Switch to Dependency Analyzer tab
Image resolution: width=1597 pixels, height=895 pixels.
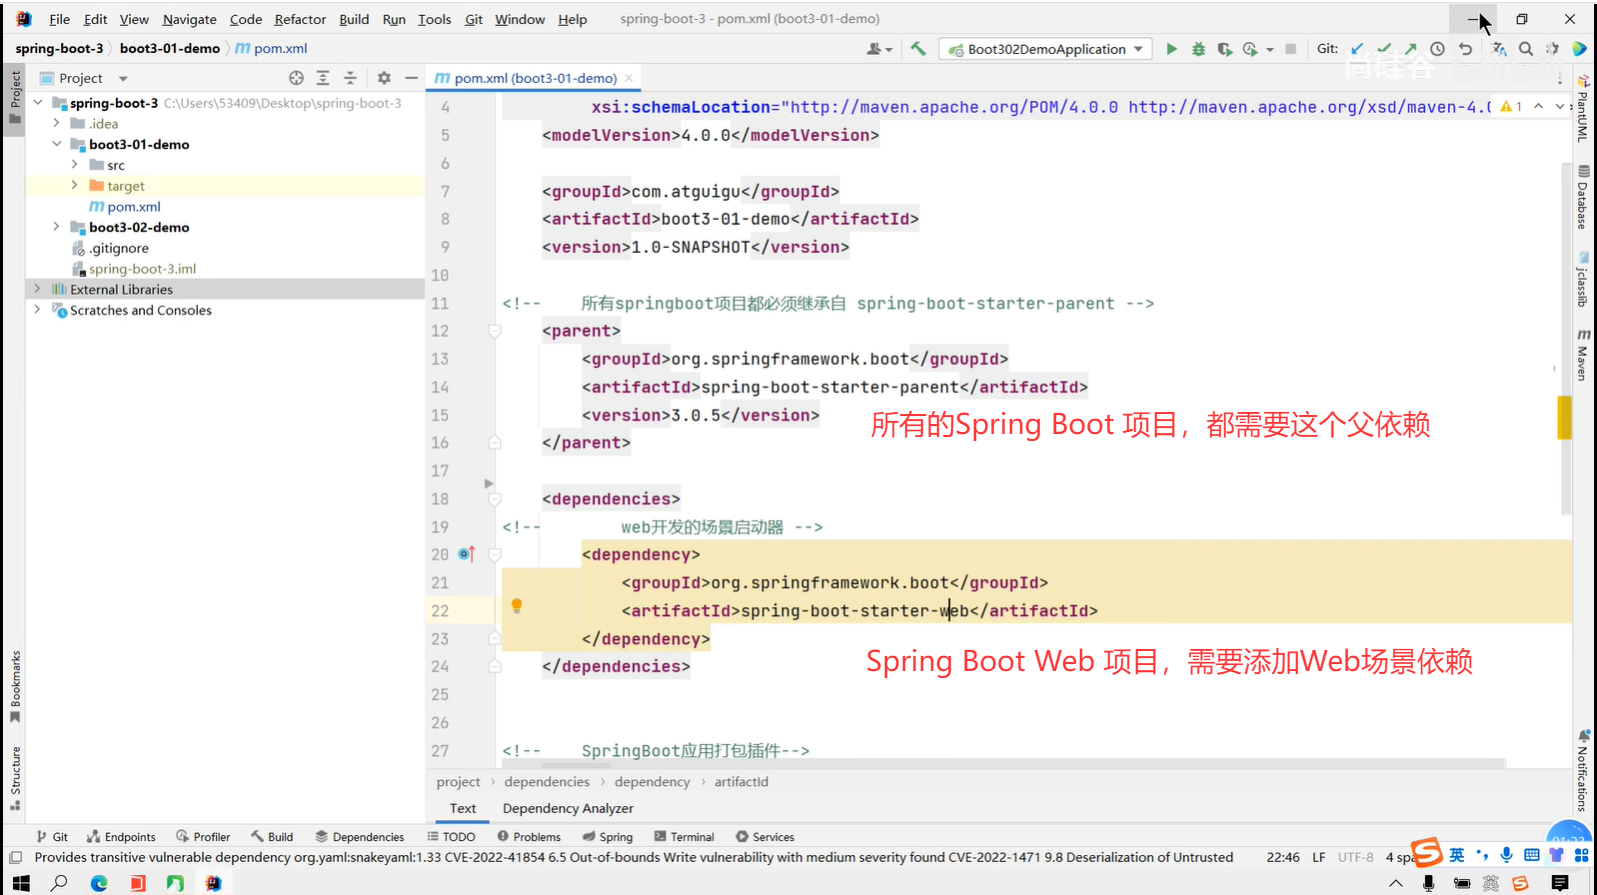tap(568, 808)
